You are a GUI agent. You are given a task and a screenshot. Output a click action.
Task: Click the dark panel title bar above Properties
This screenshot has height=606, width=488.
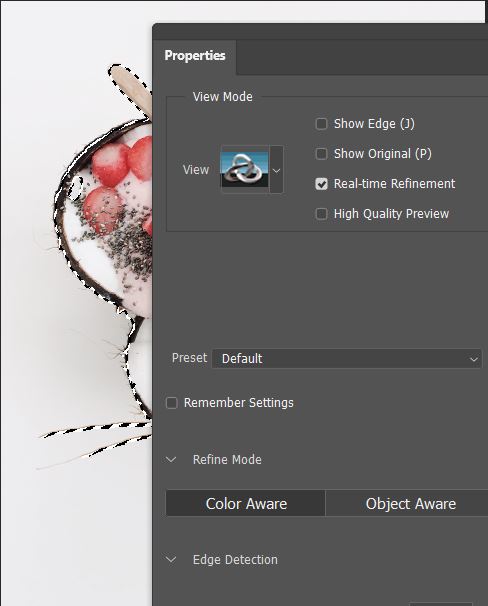coord(320,31)
